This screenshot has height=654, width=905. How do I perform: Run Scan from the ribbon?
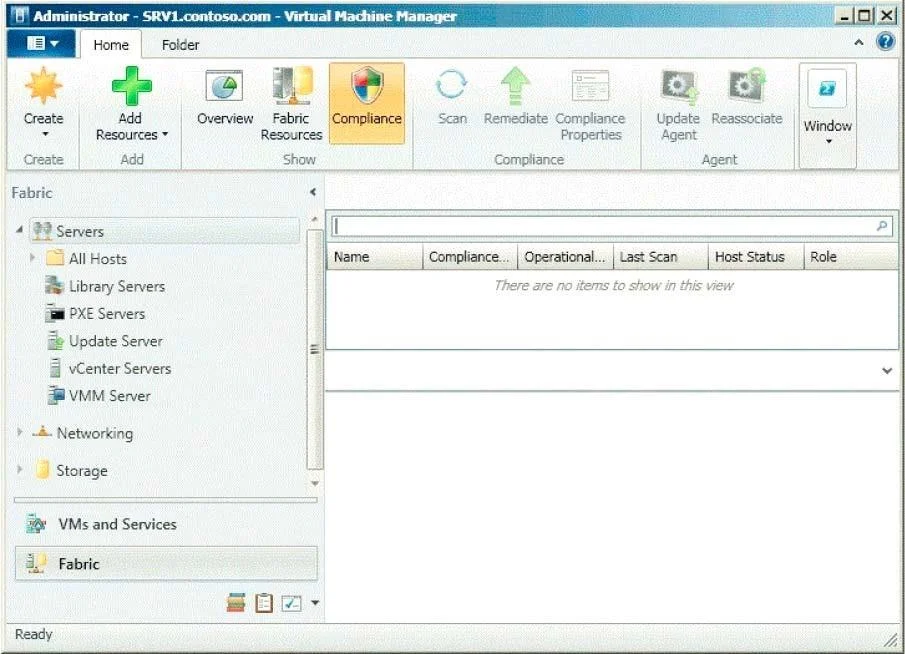[x=452, y=97]
